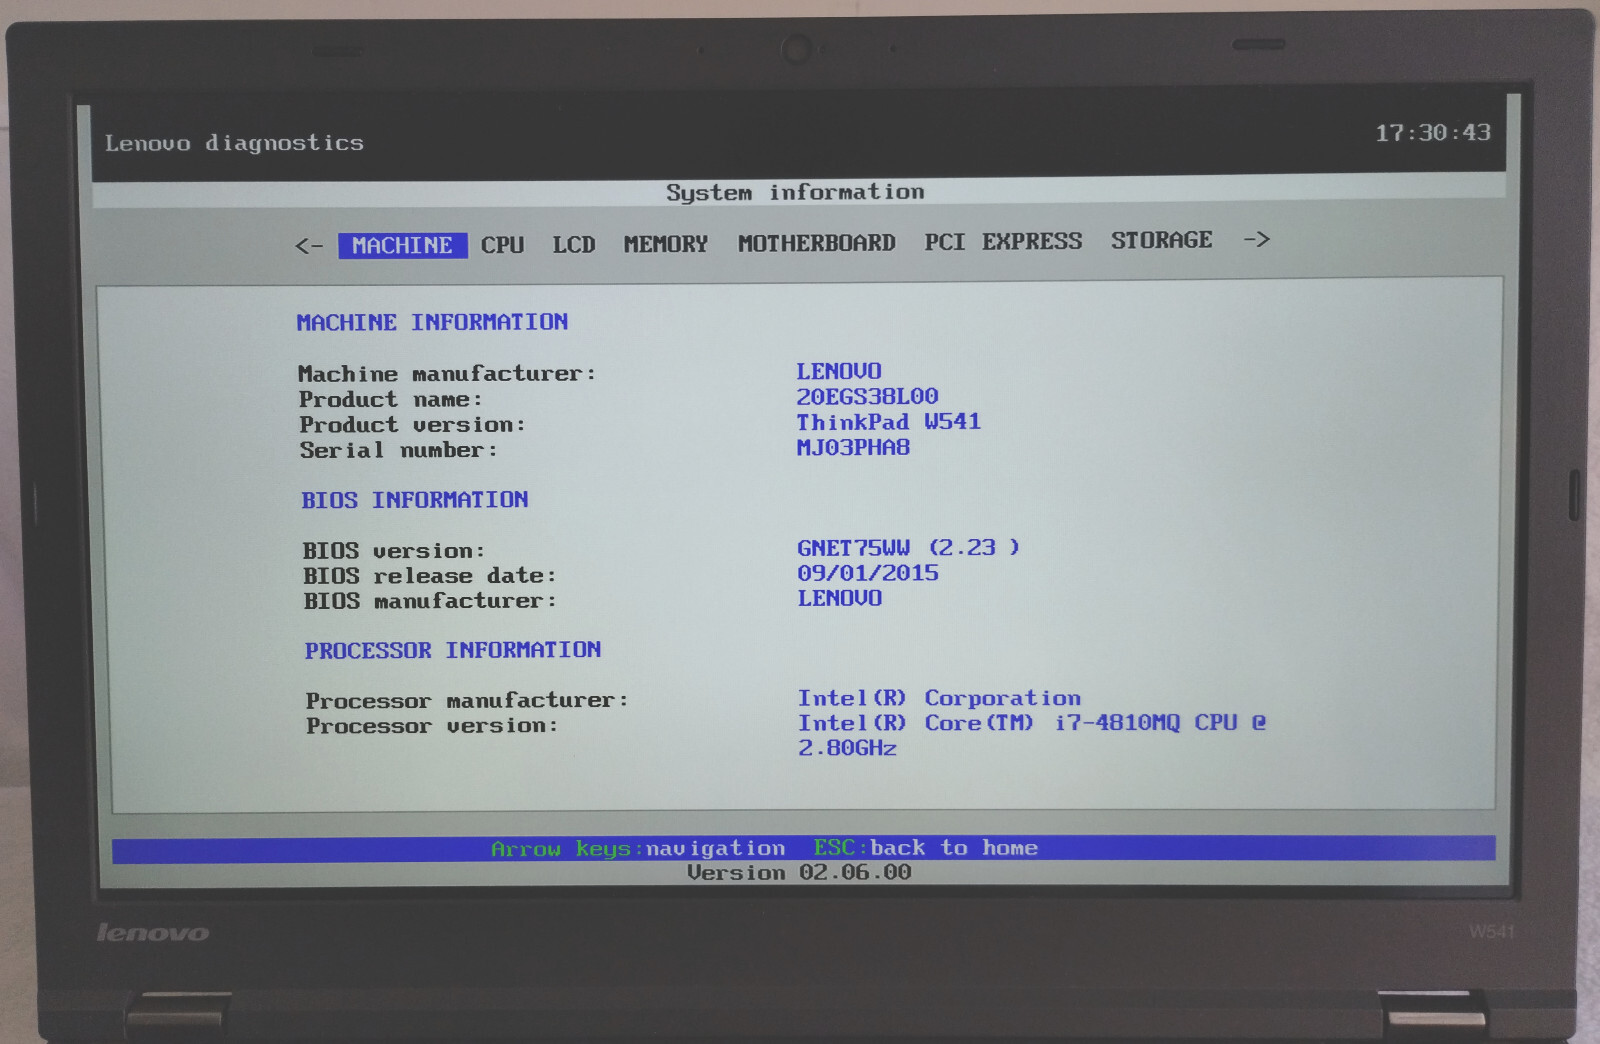The height and width of the screenshot is (1044, 1600).
Task: Click the BIOS version GNET75WW (2.23)
Action: 908,547
